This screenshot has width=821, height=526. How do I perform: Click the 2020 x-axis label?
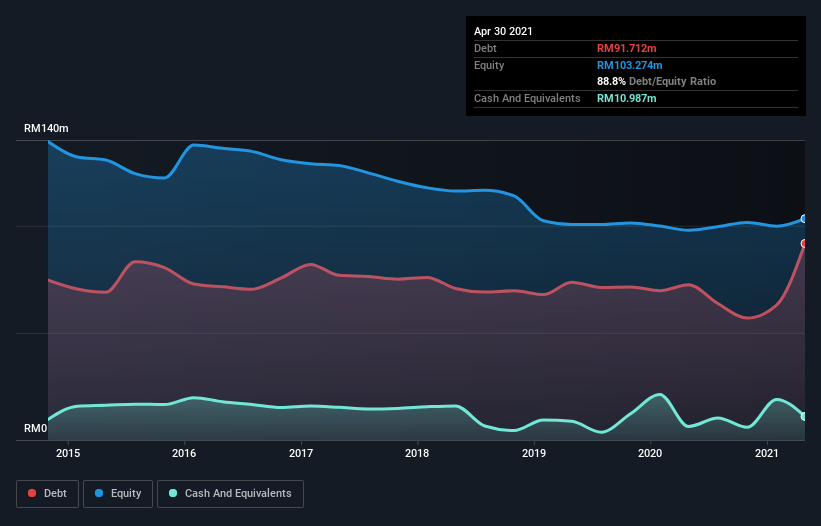(x=650, y=453)
